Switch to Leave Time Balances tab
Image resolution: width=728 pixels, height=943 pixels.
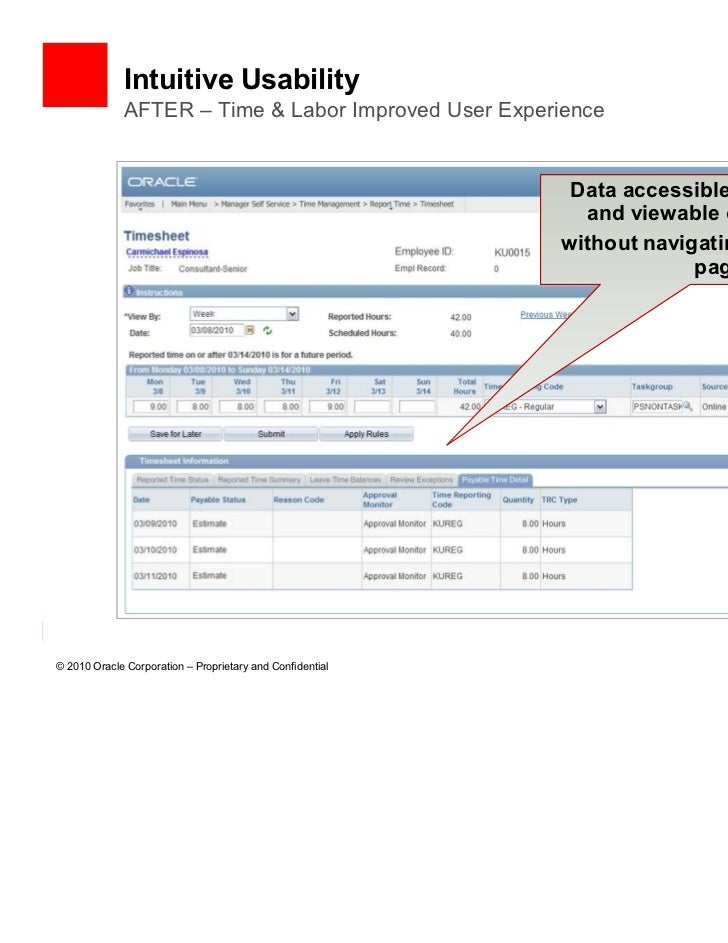tap(345, 480)
